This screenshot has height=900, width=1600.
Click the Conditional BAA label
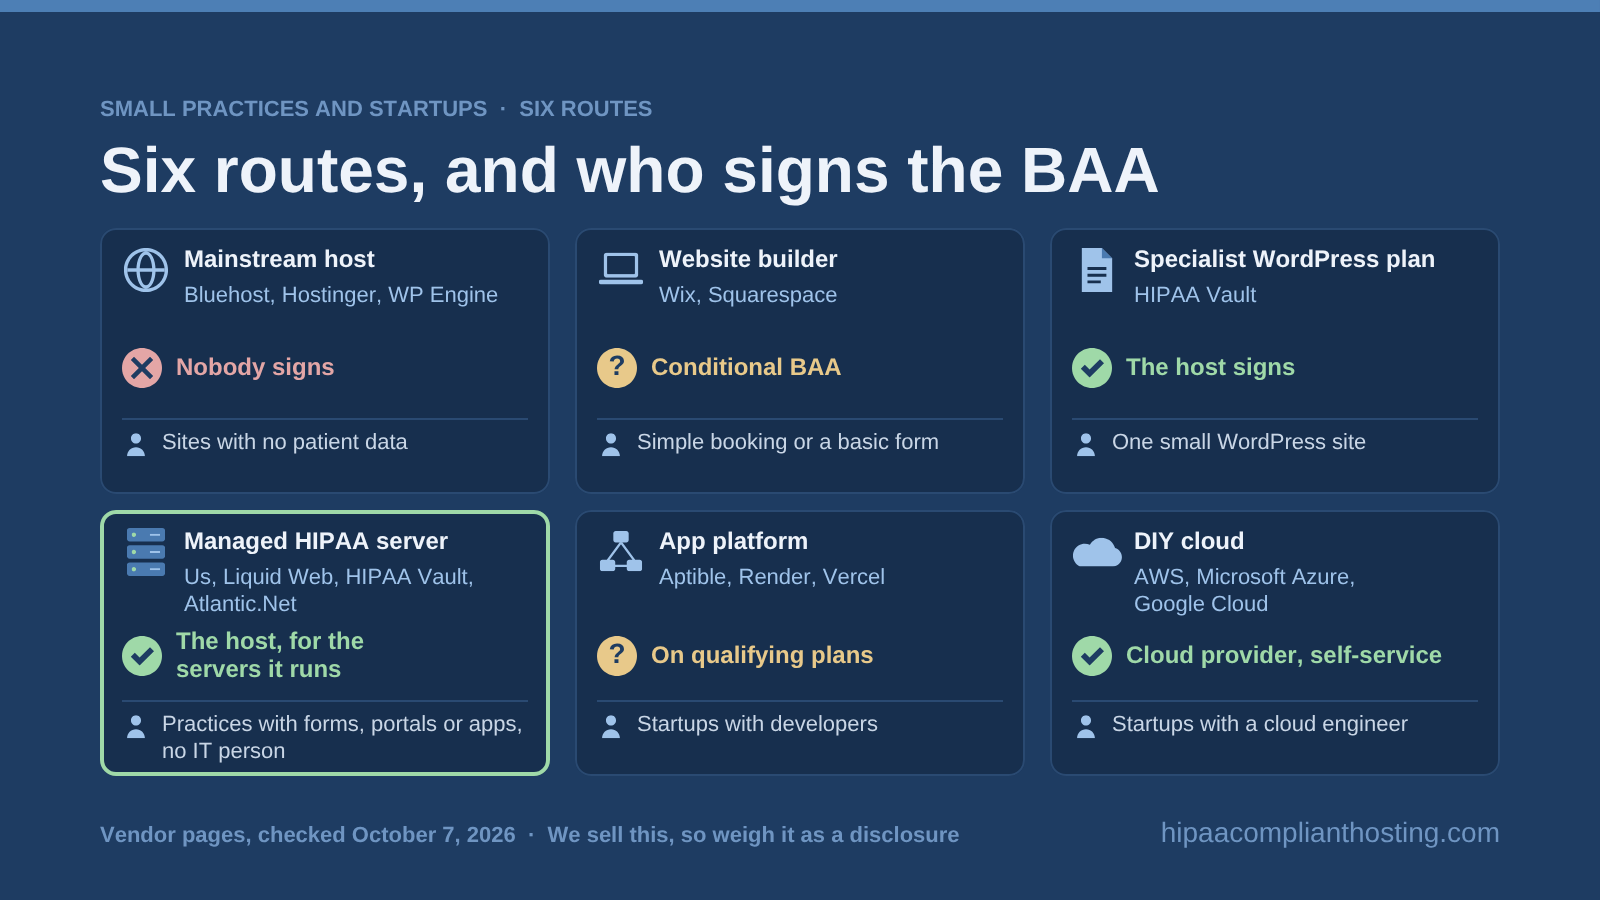pos(746,367)
